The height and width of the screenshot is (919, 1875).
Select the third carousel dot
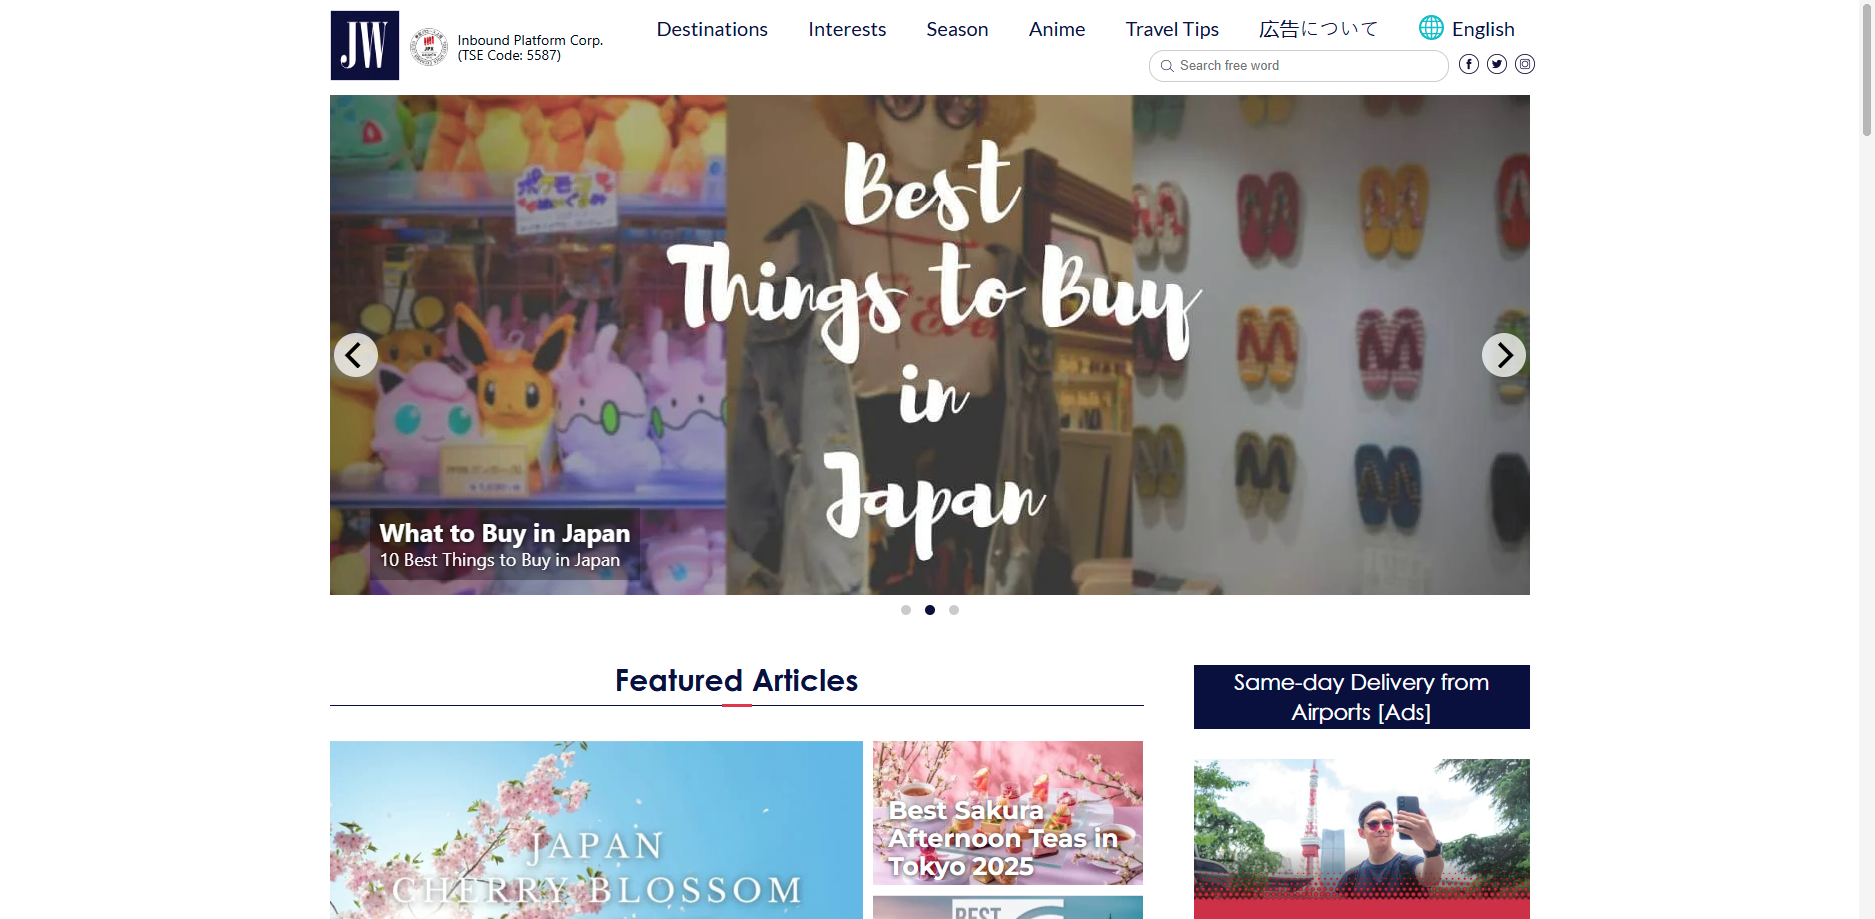(x=954, y=610)
